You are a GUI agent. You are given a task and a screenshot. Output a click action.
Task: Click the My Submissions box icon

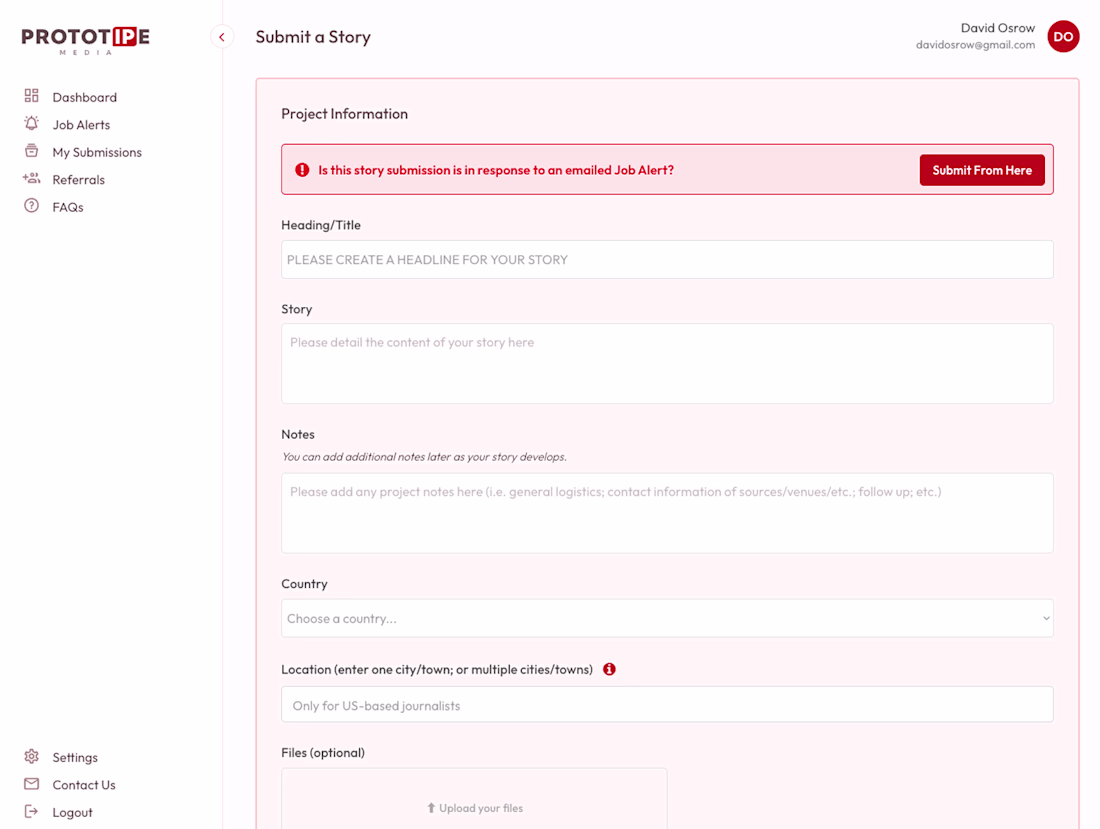coord(32,151)
